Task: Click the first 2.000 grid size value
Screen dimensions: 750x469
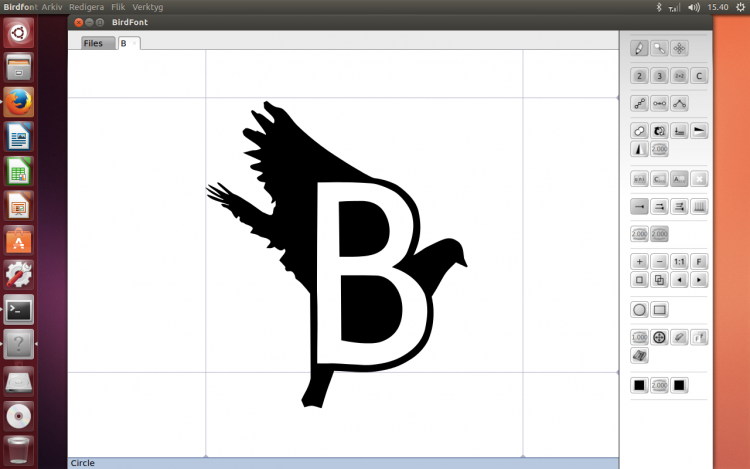Action: (639, 234)
